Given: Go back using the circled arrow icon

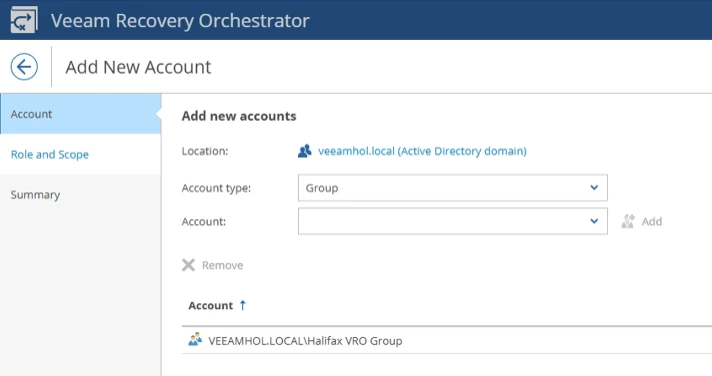Looking at the screenshot, I should point(24,67).
